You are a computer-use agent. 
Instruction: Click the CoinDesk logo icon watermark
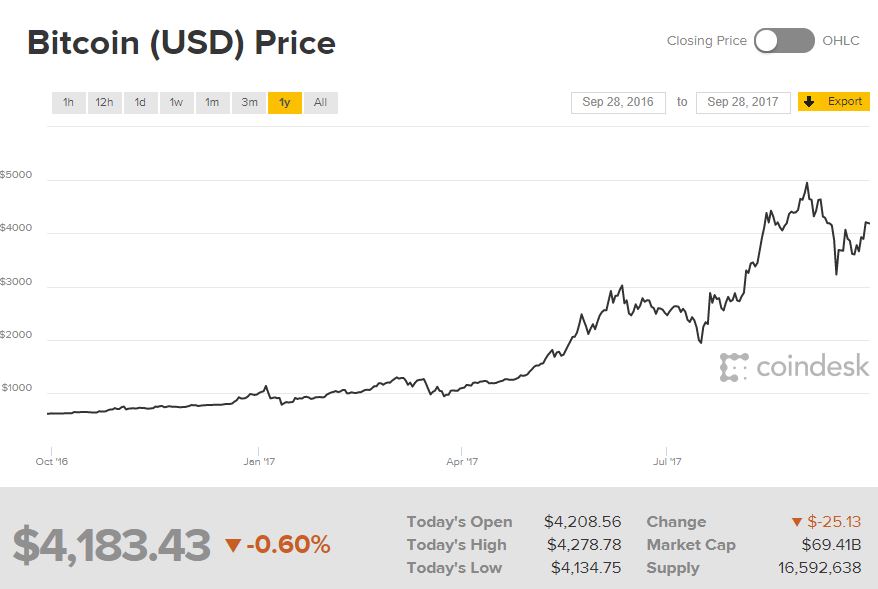coord(734,367)
